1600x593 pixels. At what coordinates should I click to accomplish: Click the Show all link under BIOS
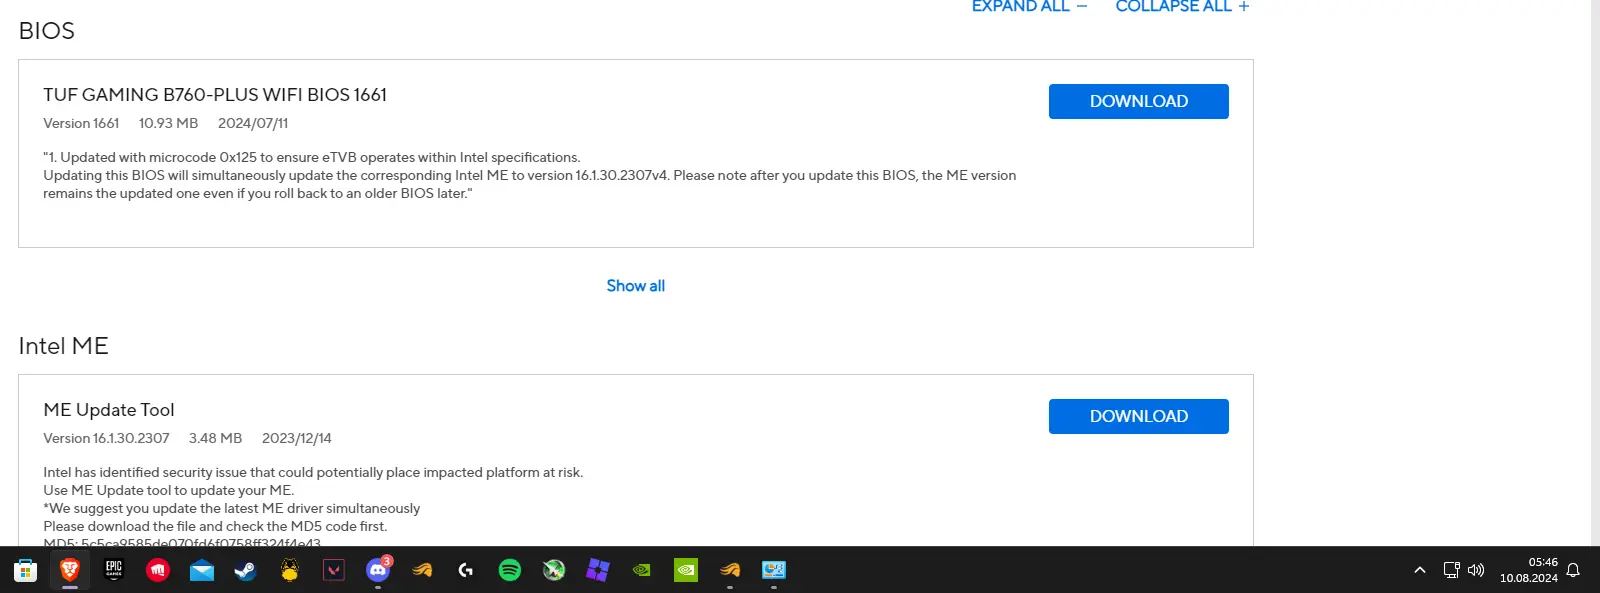coord(635,286)
